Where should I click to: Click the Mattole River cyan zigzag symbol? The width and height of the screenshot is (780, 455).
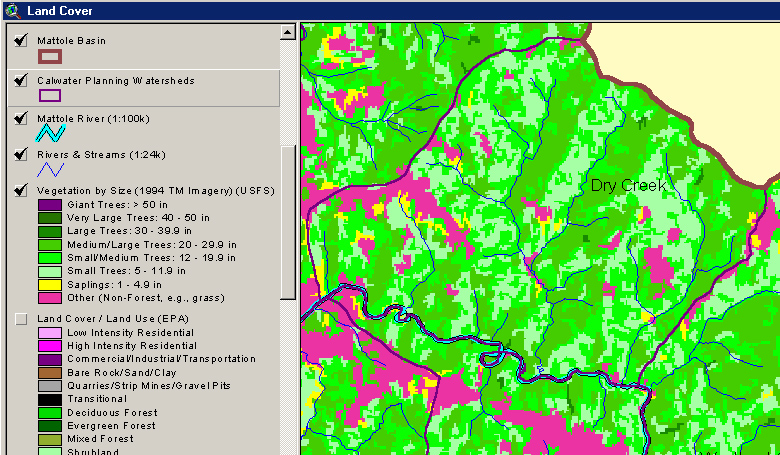point(50,133)
